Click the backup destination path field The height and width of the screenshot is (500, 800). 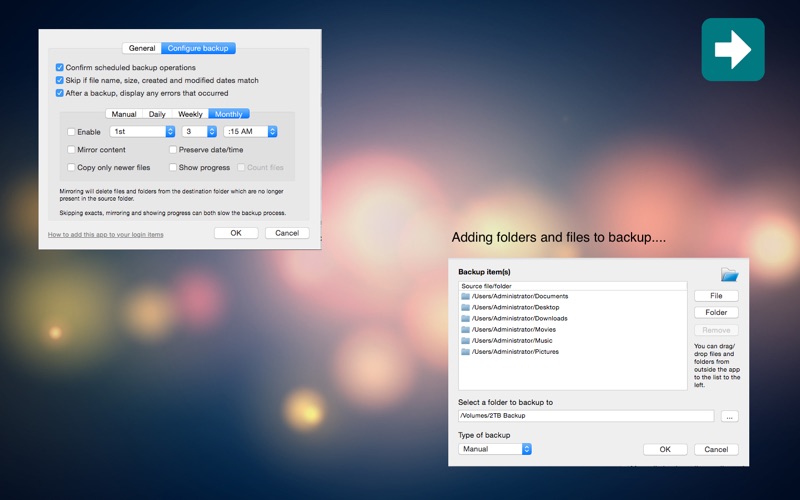point(585,415)
